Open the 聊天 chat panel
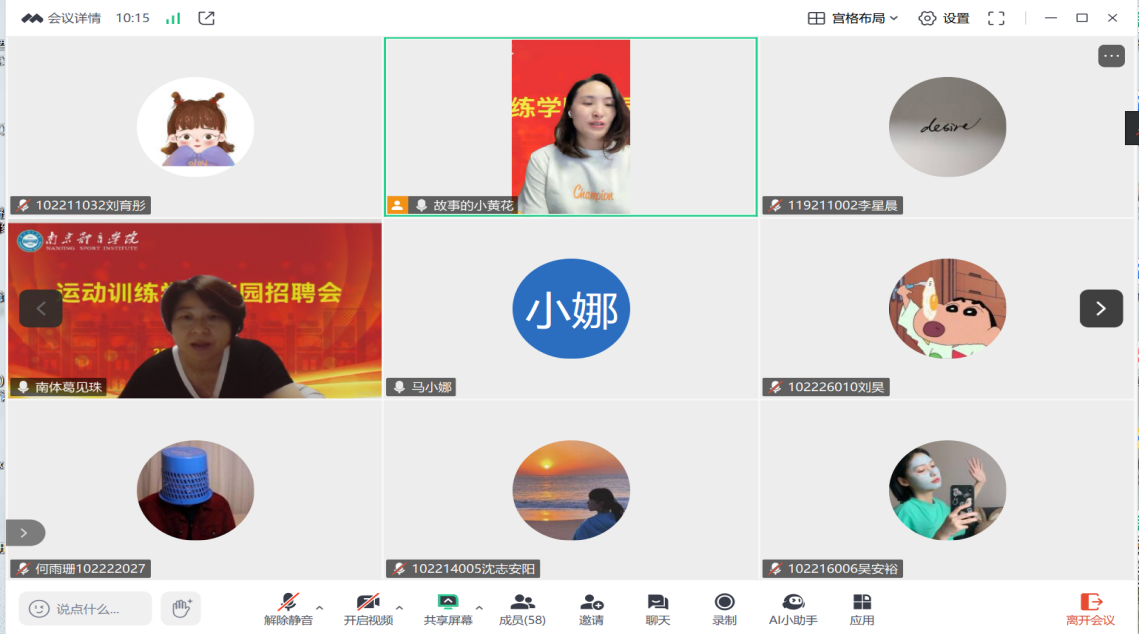Image resolution: width=1139 pixels, height=634 pixels. pos(657,608)
